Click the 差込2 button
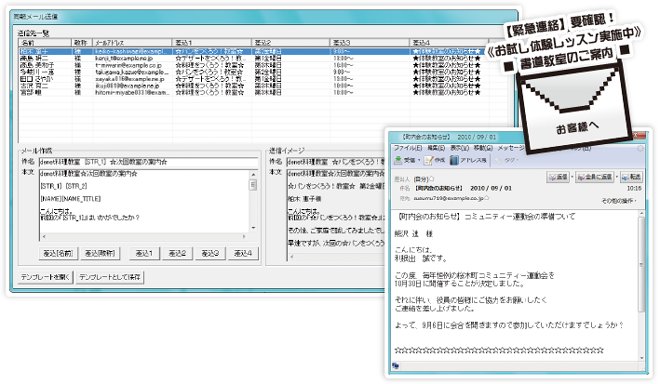This screenshot has width=660, height=384. click(177, 253)
